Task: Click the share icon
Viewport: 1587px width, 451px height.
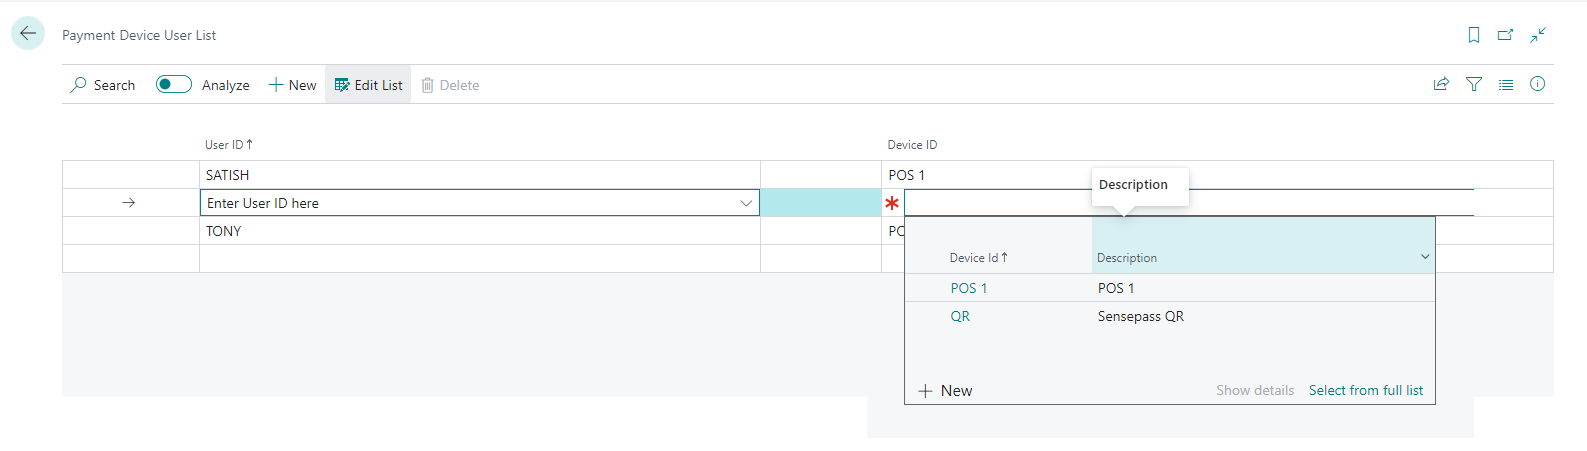Action: pyautogui.click(x=1441, y=85)
